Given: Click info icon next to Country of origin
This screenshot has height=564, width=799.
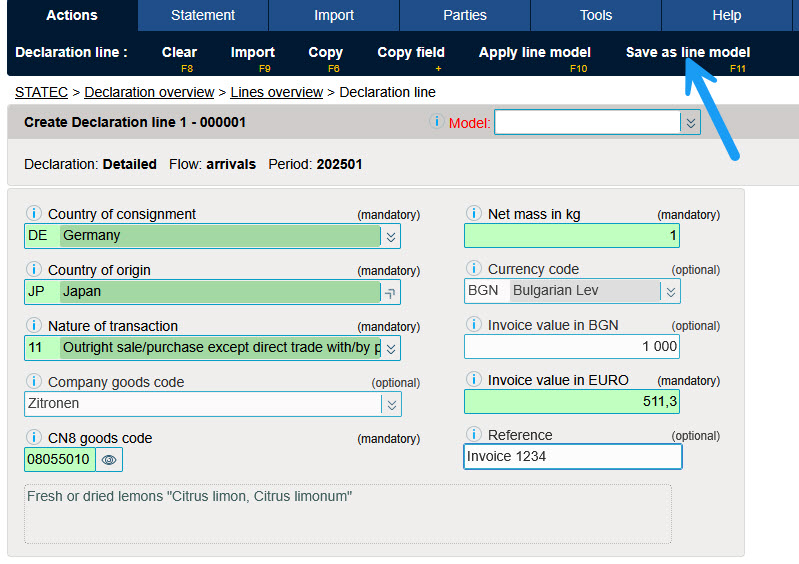Looking at the screenshot, I should click(x=33, y=270).
